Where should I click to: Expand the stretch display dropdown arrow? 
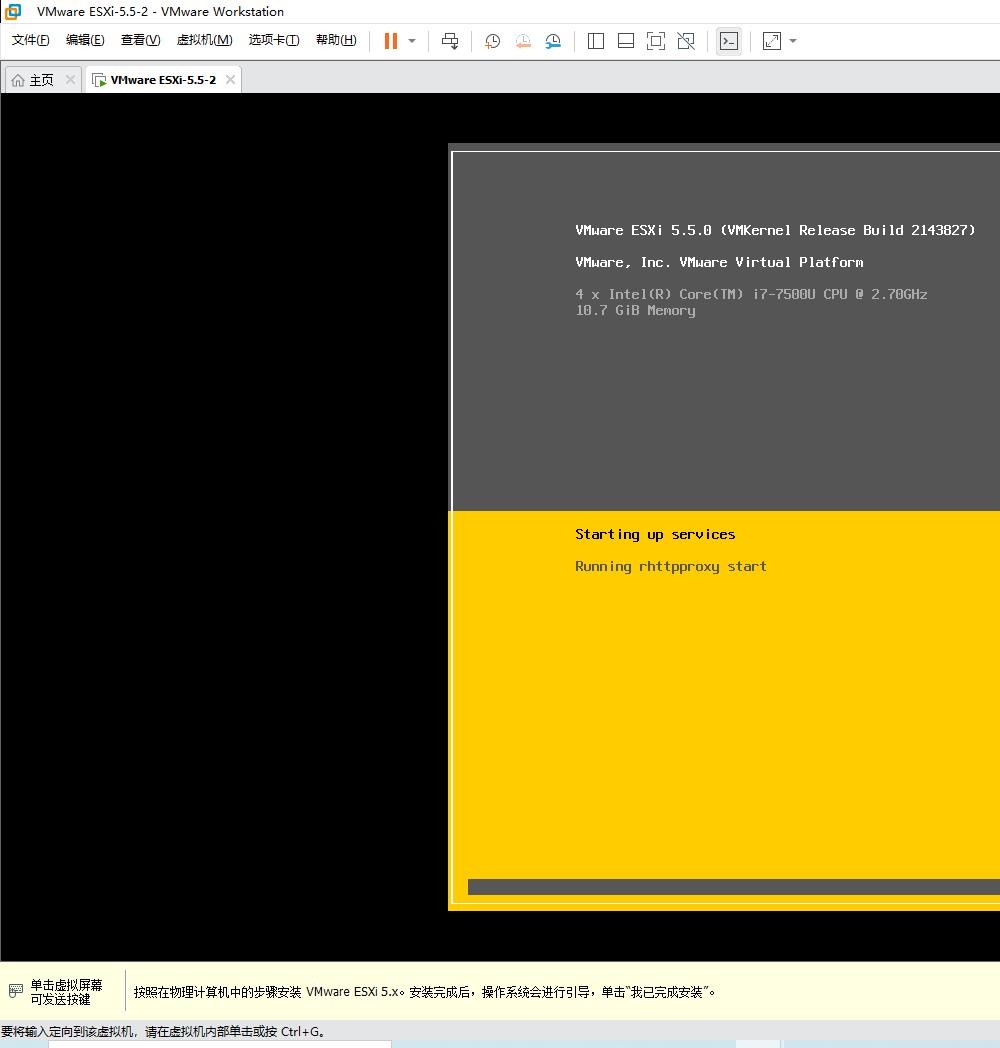click(793, 41)
